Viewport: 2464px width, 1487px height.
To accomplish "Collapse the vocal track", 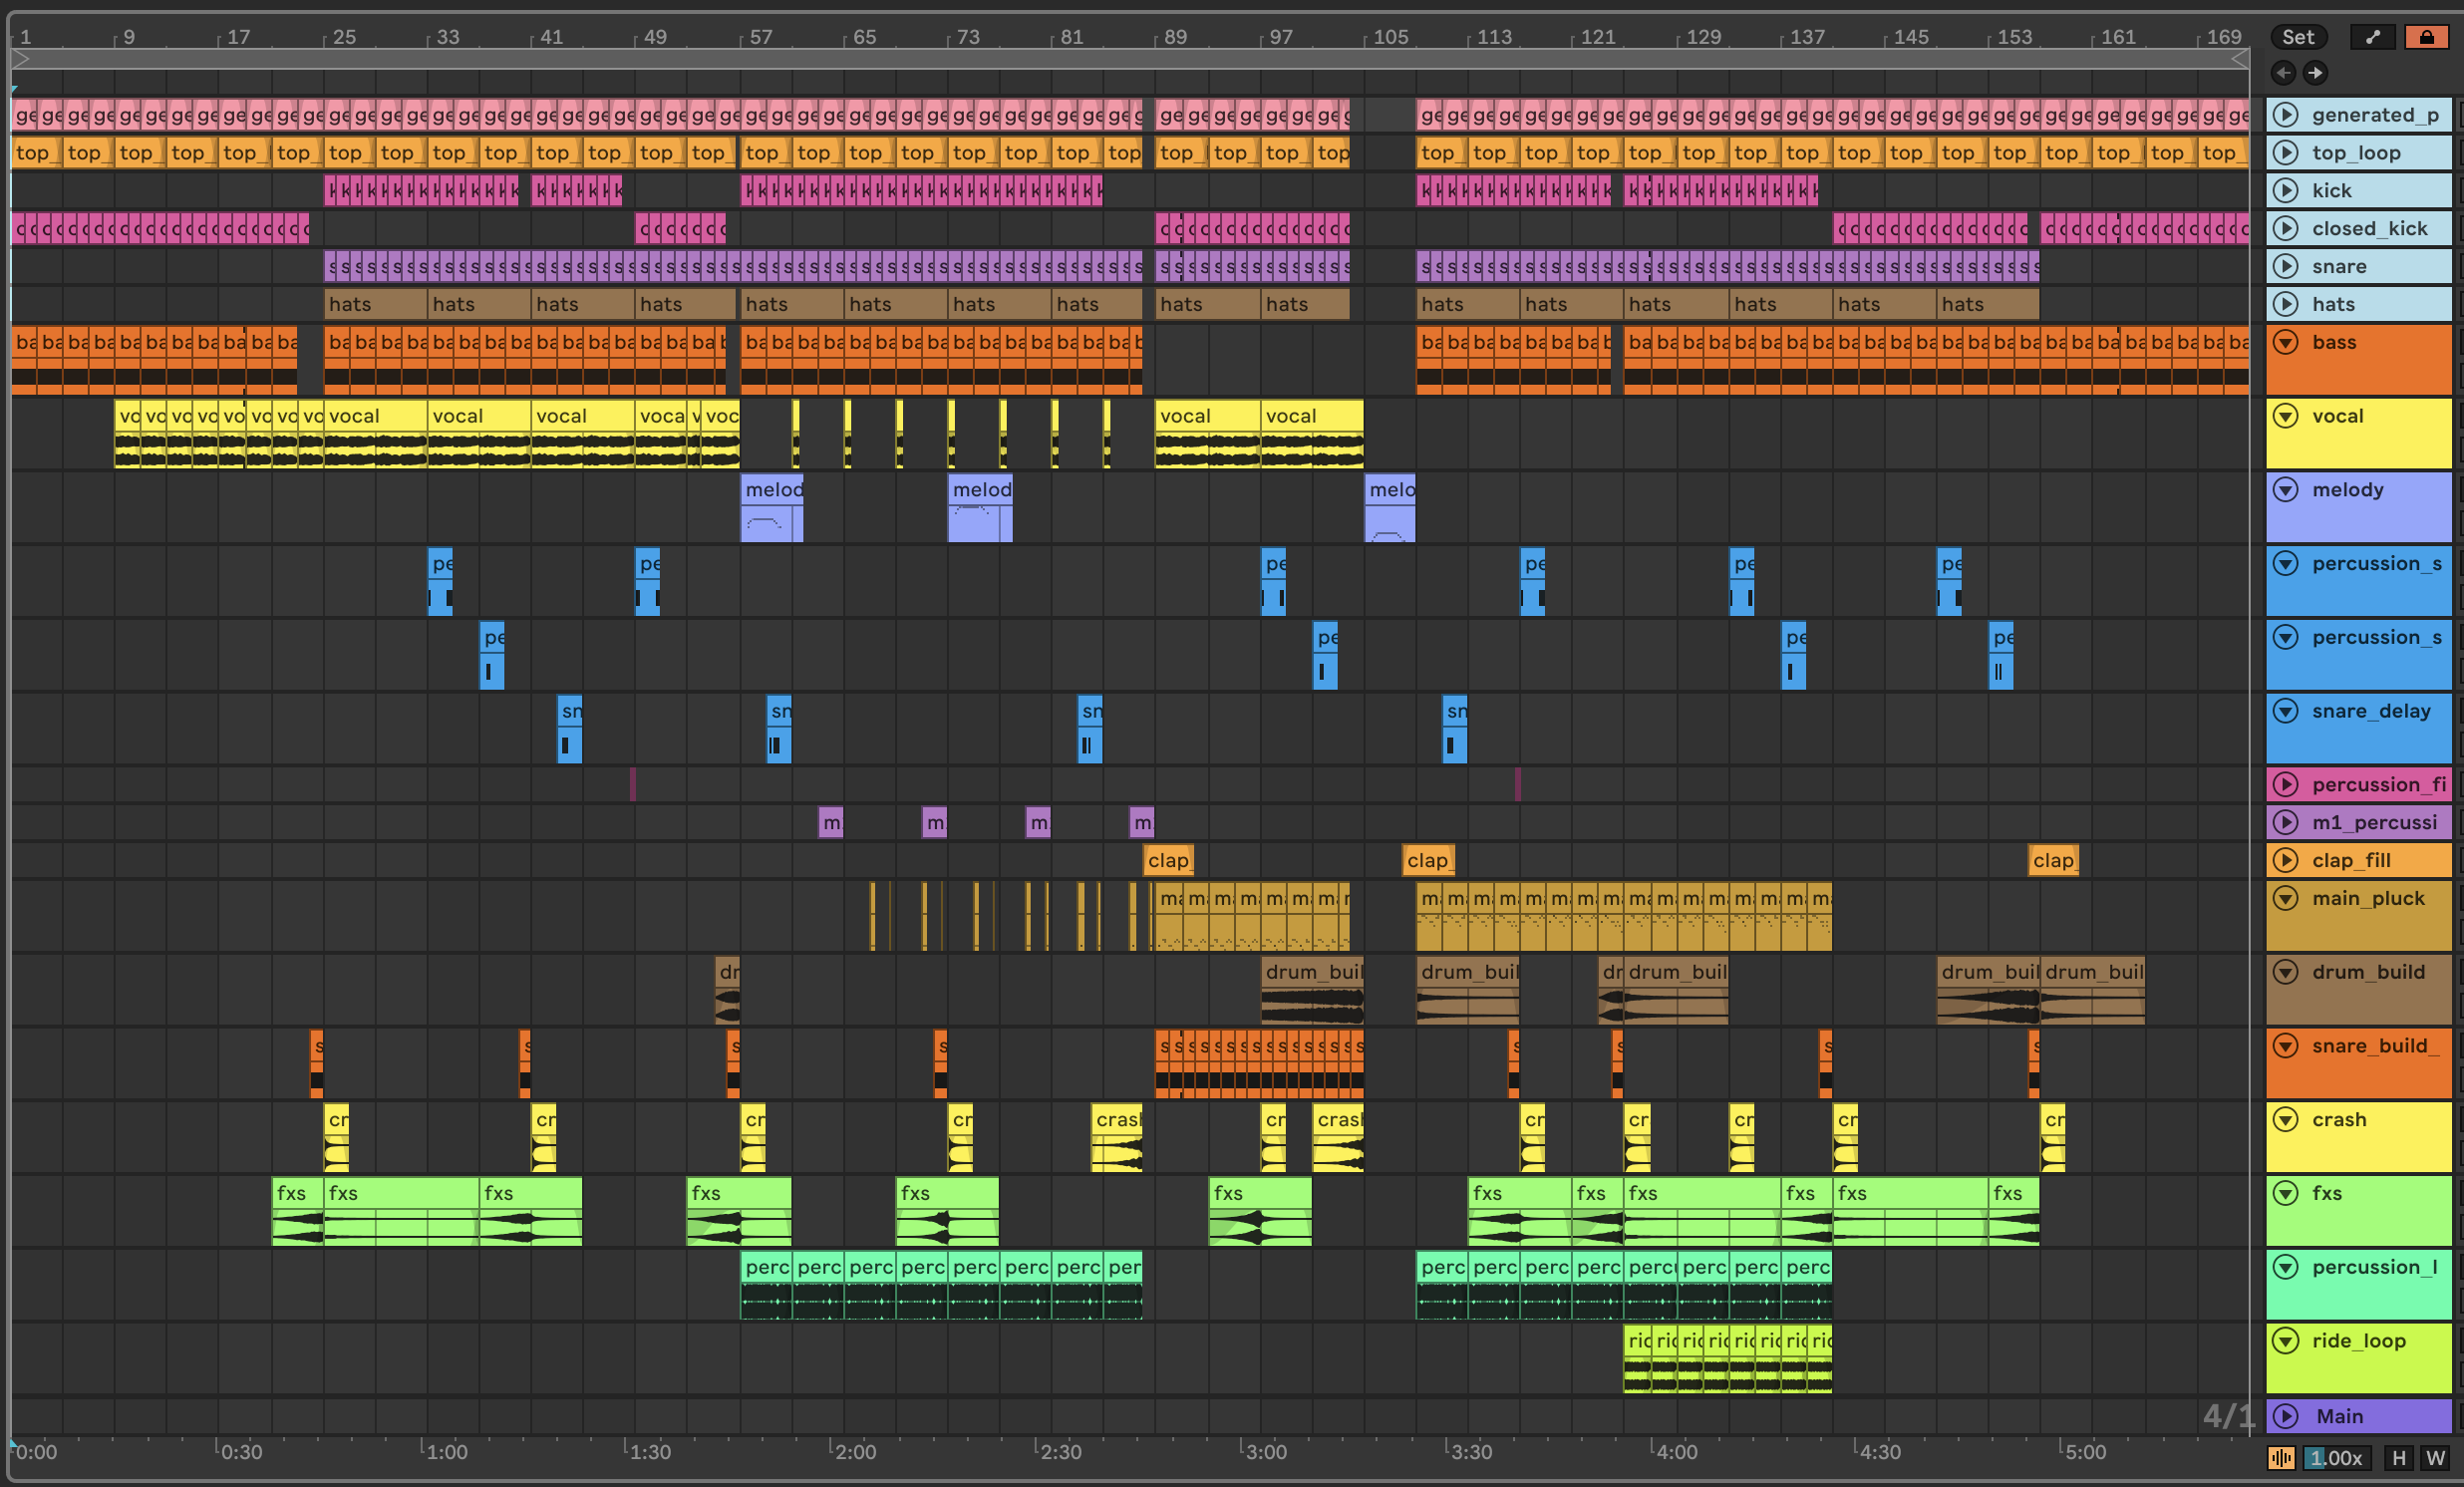I will (2285, 416).
